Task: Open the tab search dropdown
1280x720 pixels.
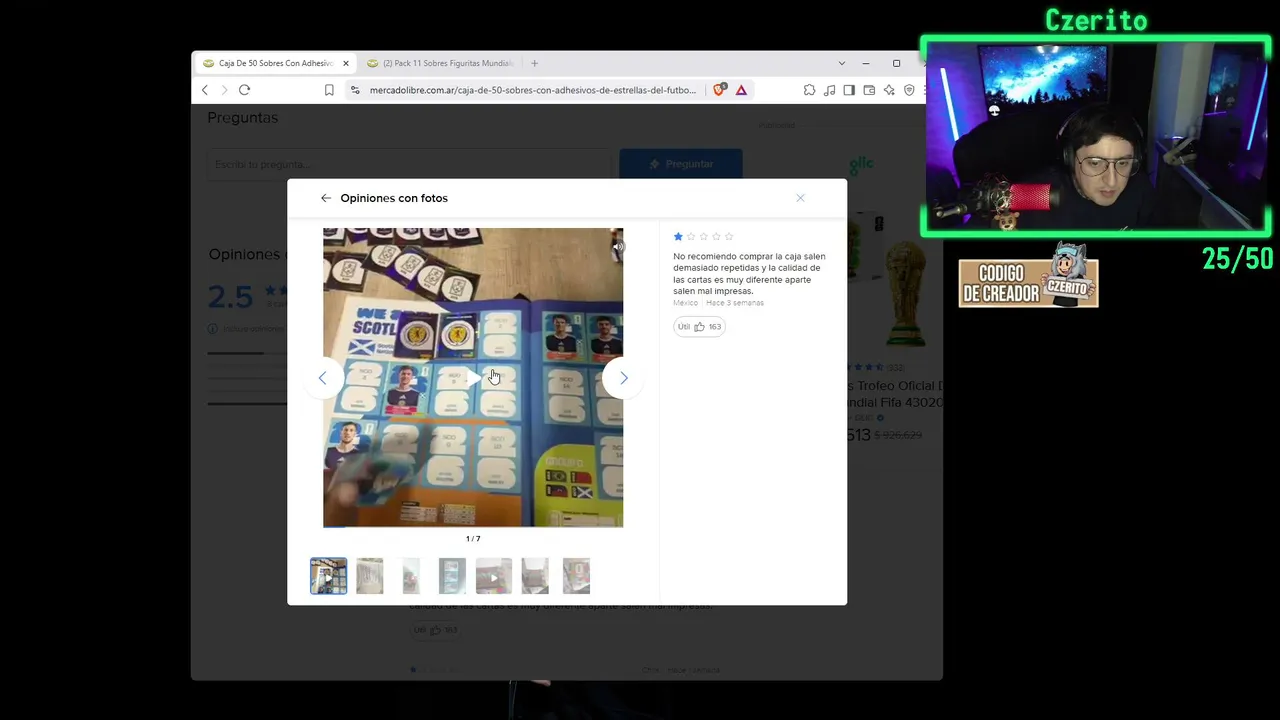Action: pyautogui.click(x=841, y=63)
